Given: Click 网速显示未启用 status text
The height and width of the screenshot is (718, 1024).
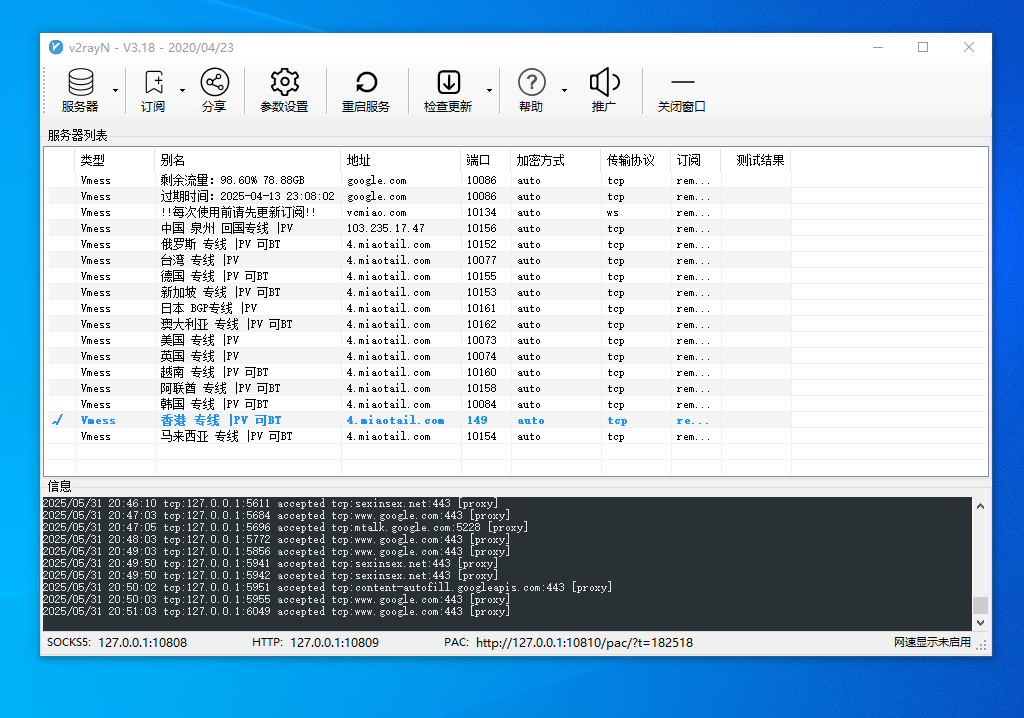Looking at the screenshot, I should point(932,642).
